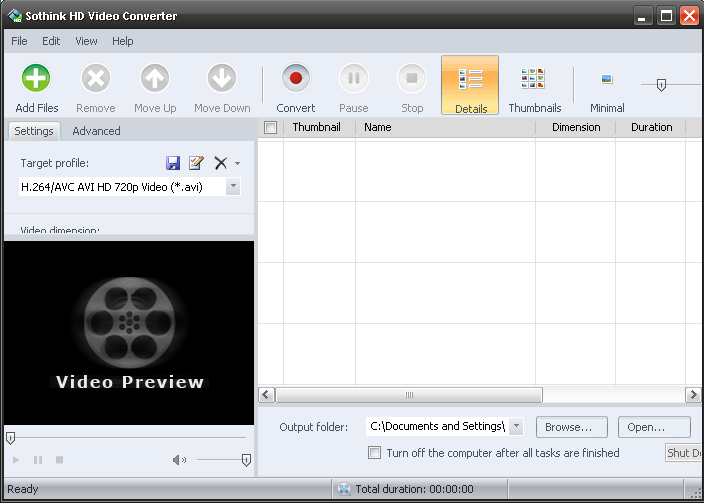Click the Open... button

(x=654, y=427)
